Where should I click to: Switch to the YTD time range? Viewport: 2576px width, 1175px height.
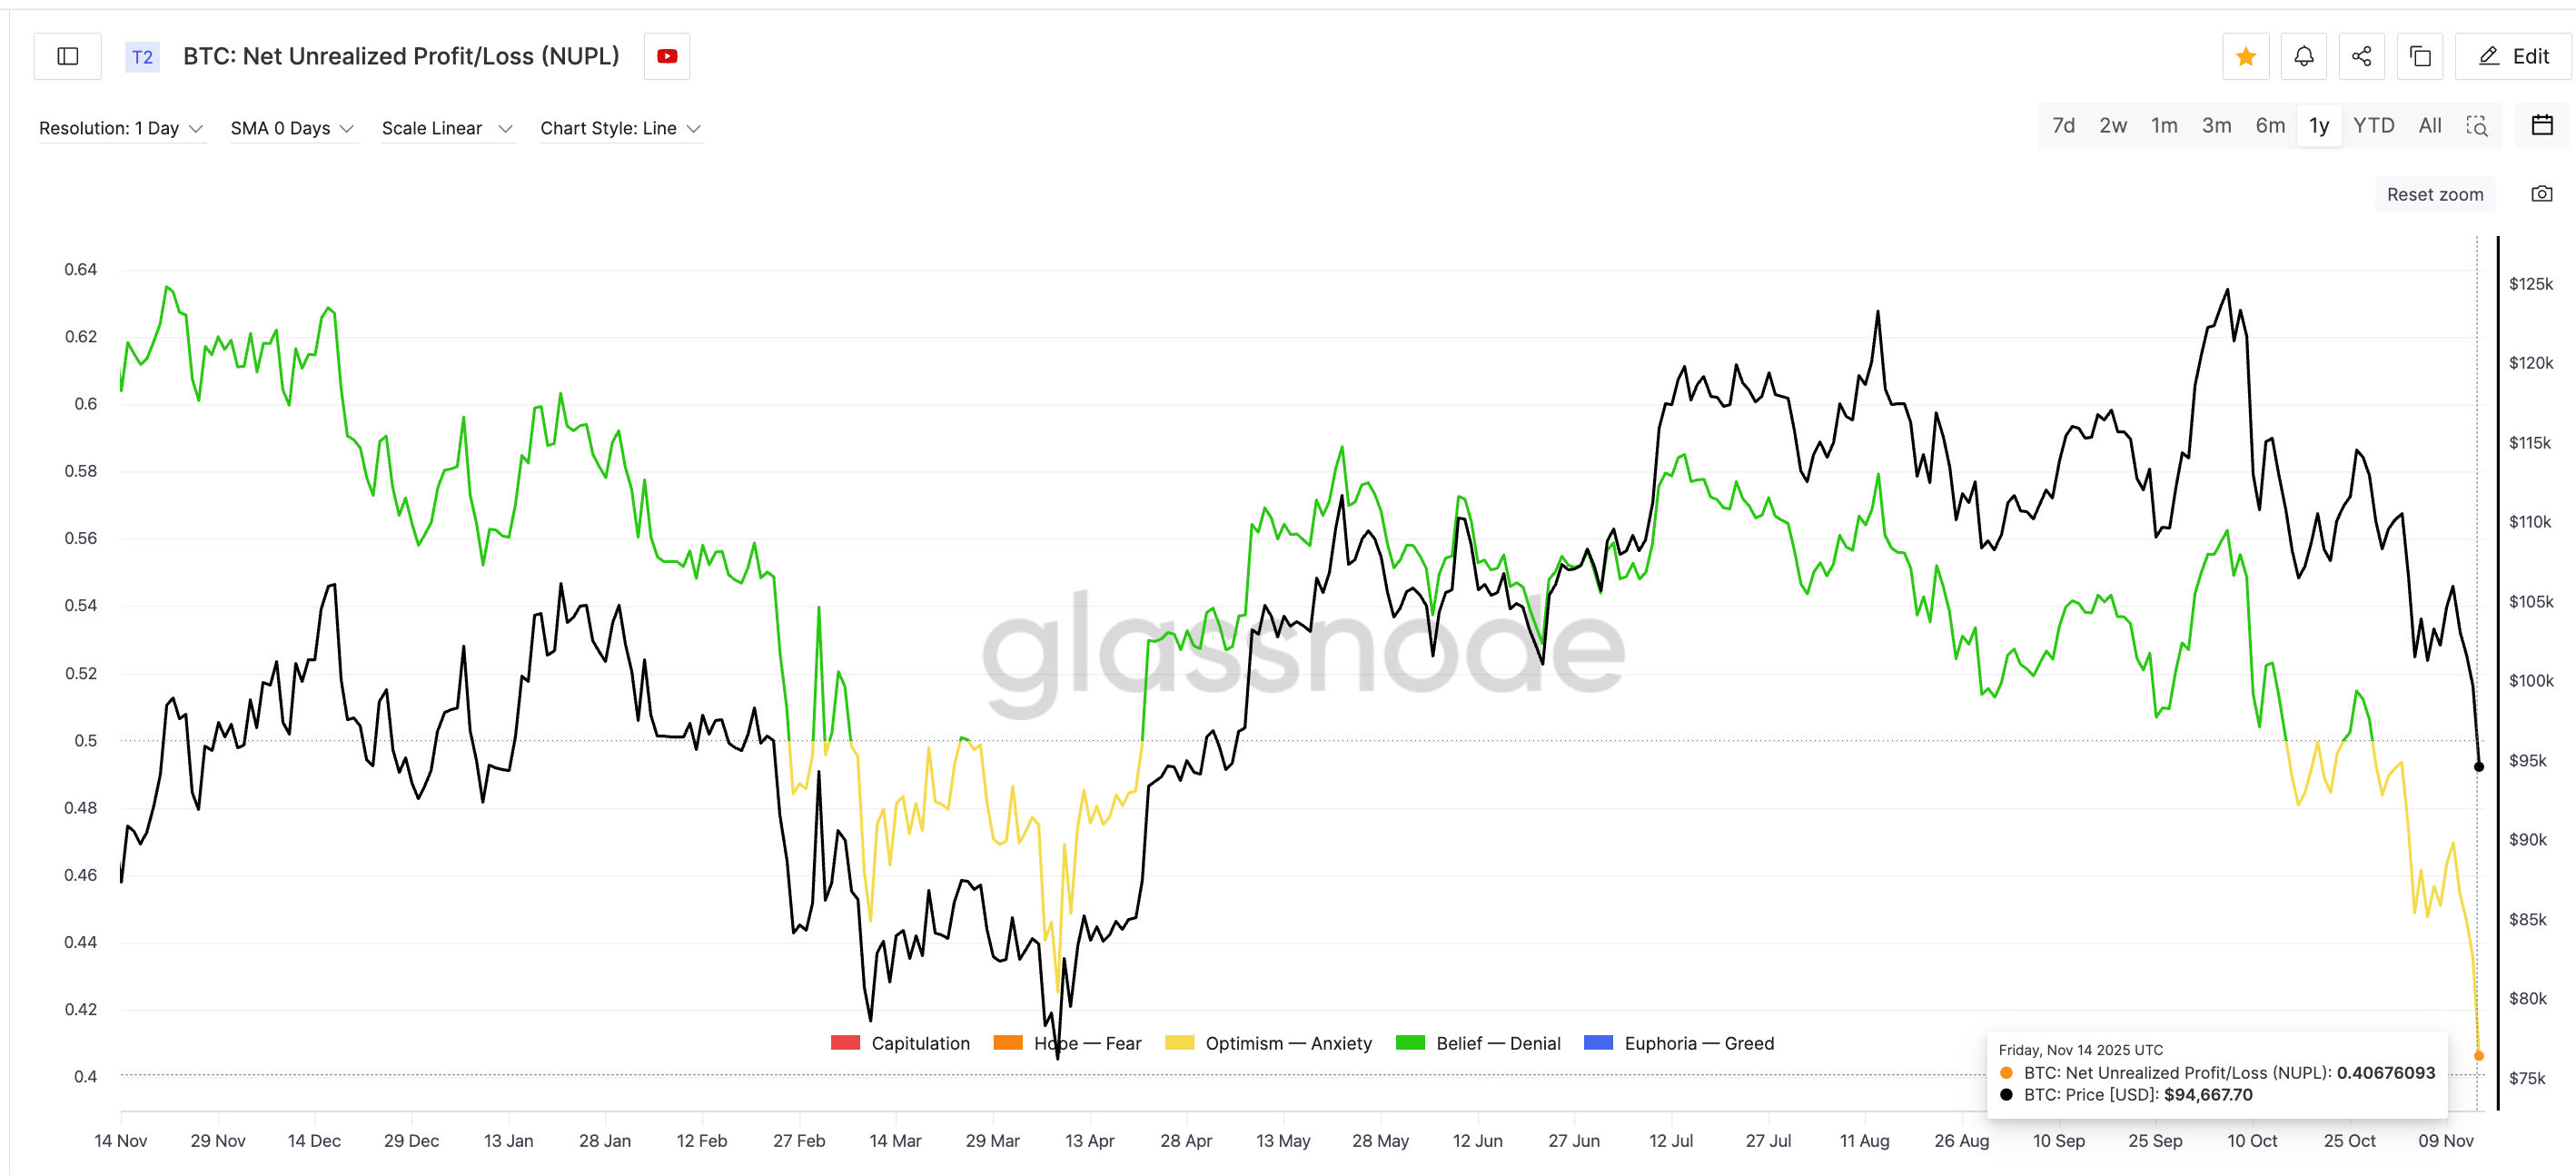coord(2375,125)
